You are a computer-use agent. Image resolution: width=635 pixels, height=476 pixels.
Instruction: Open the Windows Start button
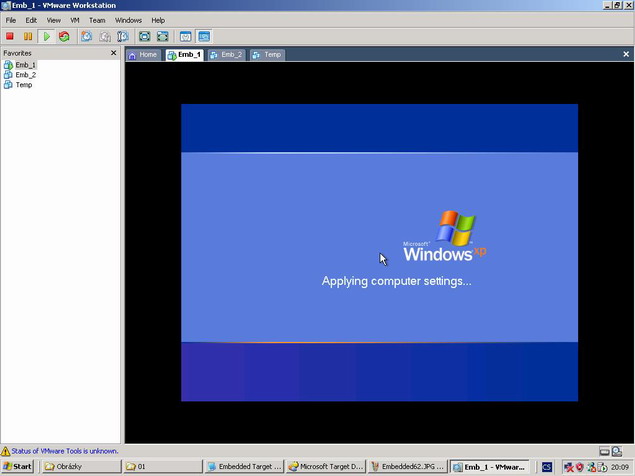(17, 467)
